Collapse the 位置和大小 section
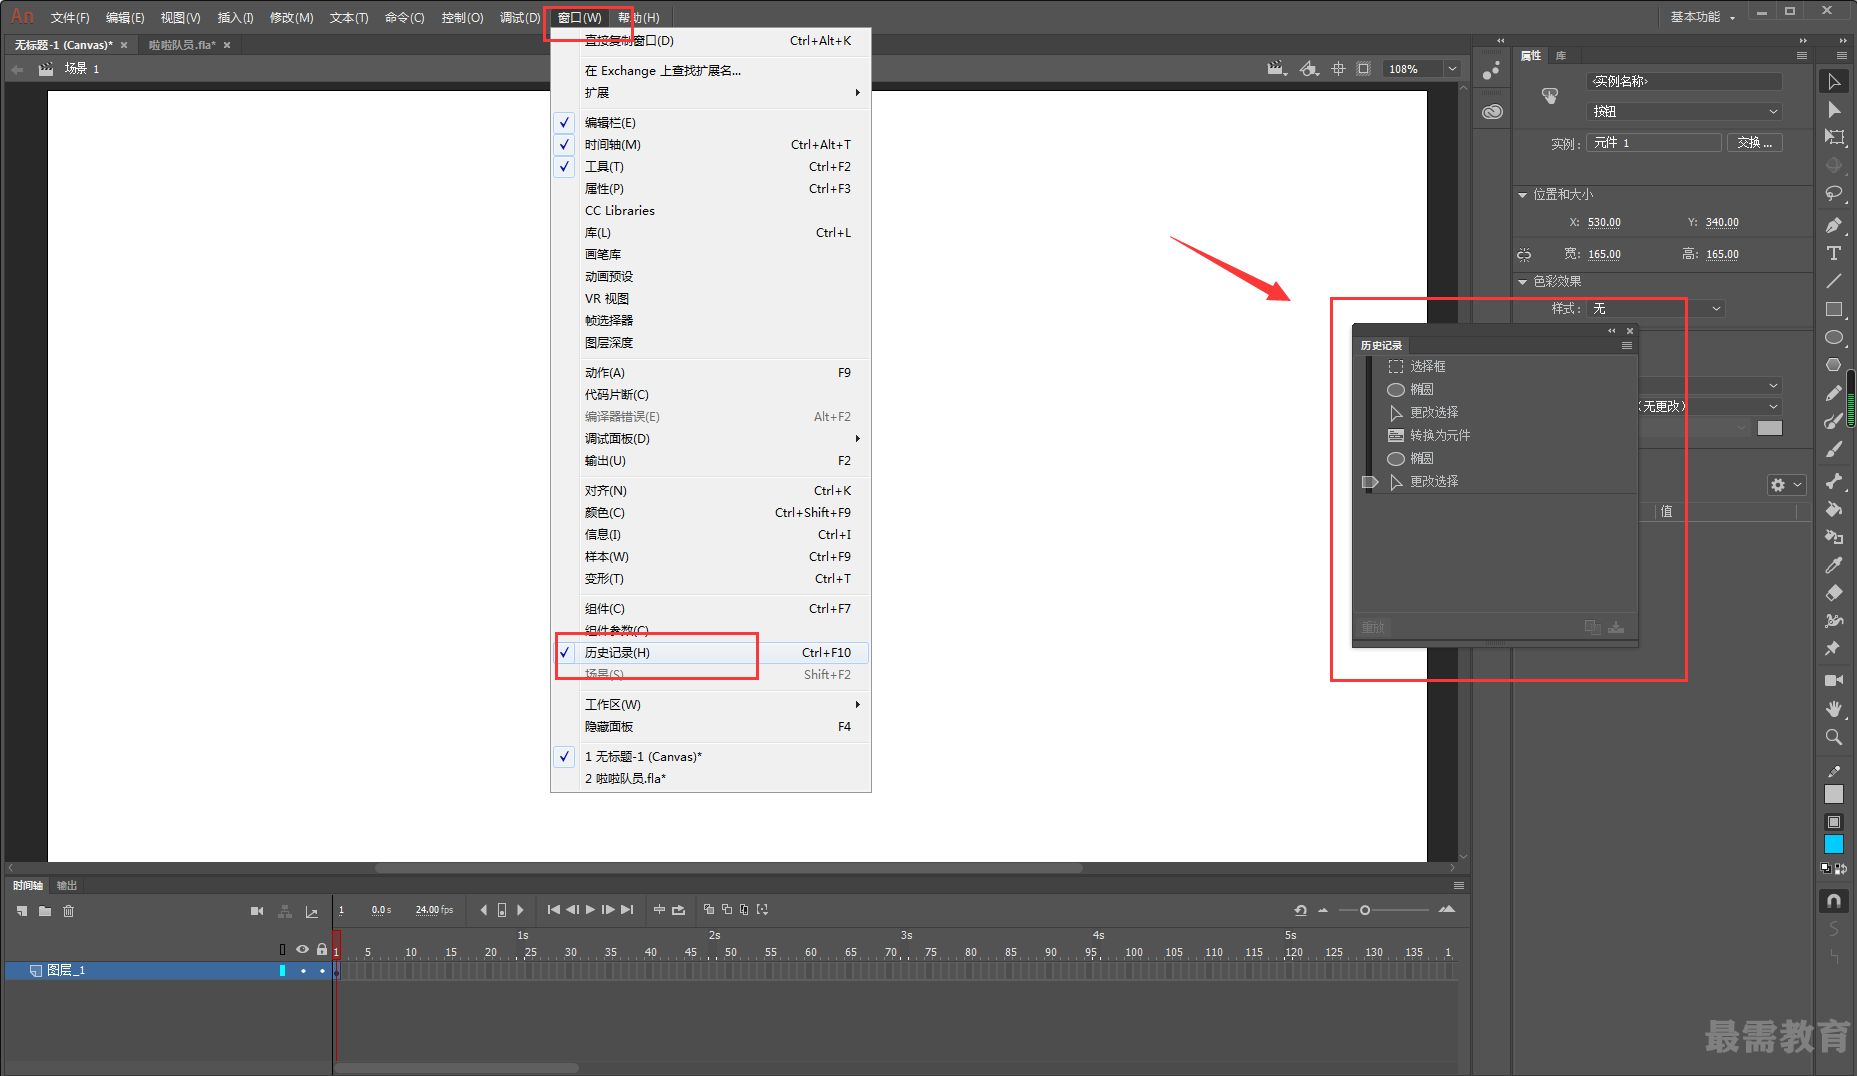The height and width of the screenshot is (1076, 1857). pos(1523,195)
